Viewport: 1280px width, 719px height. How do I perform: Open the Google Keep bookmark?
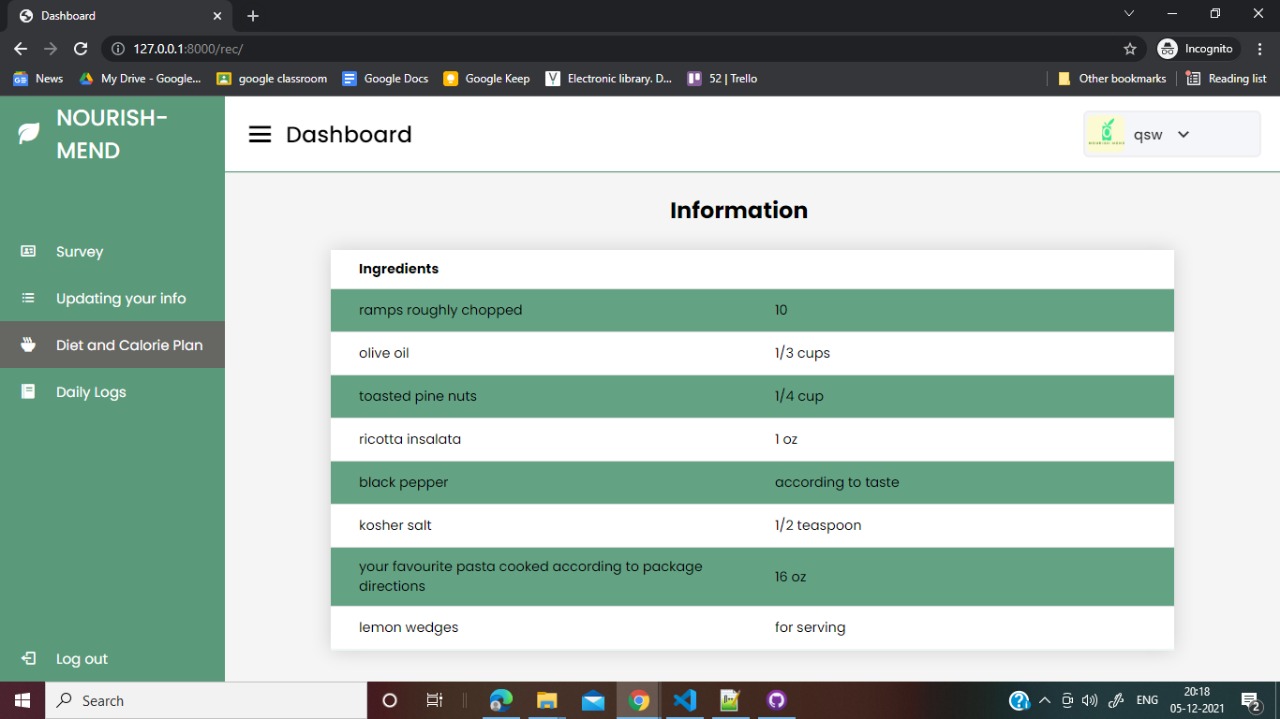pyautogui.click(x=487, y=78)
